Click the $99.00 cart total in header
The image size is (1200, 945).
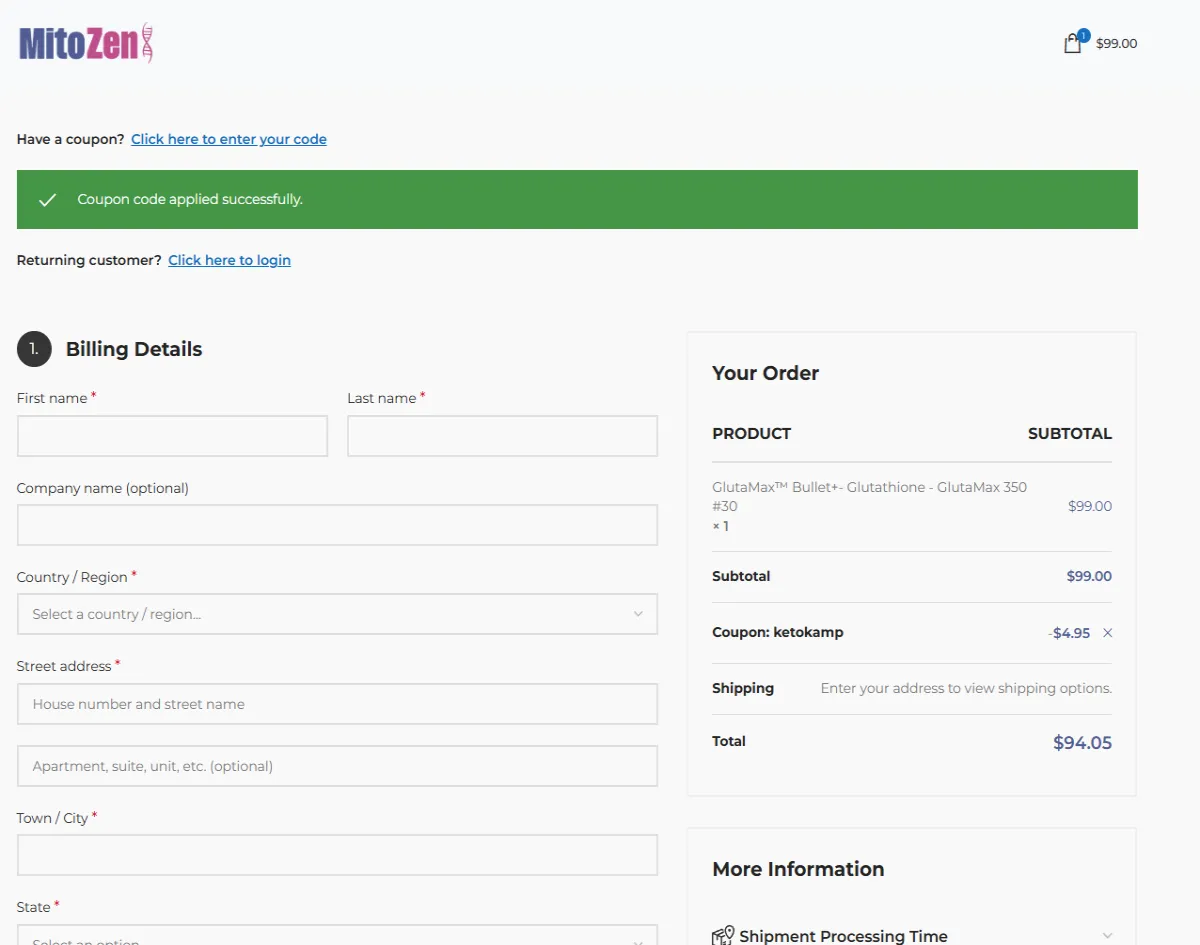tap(1117, 44)
